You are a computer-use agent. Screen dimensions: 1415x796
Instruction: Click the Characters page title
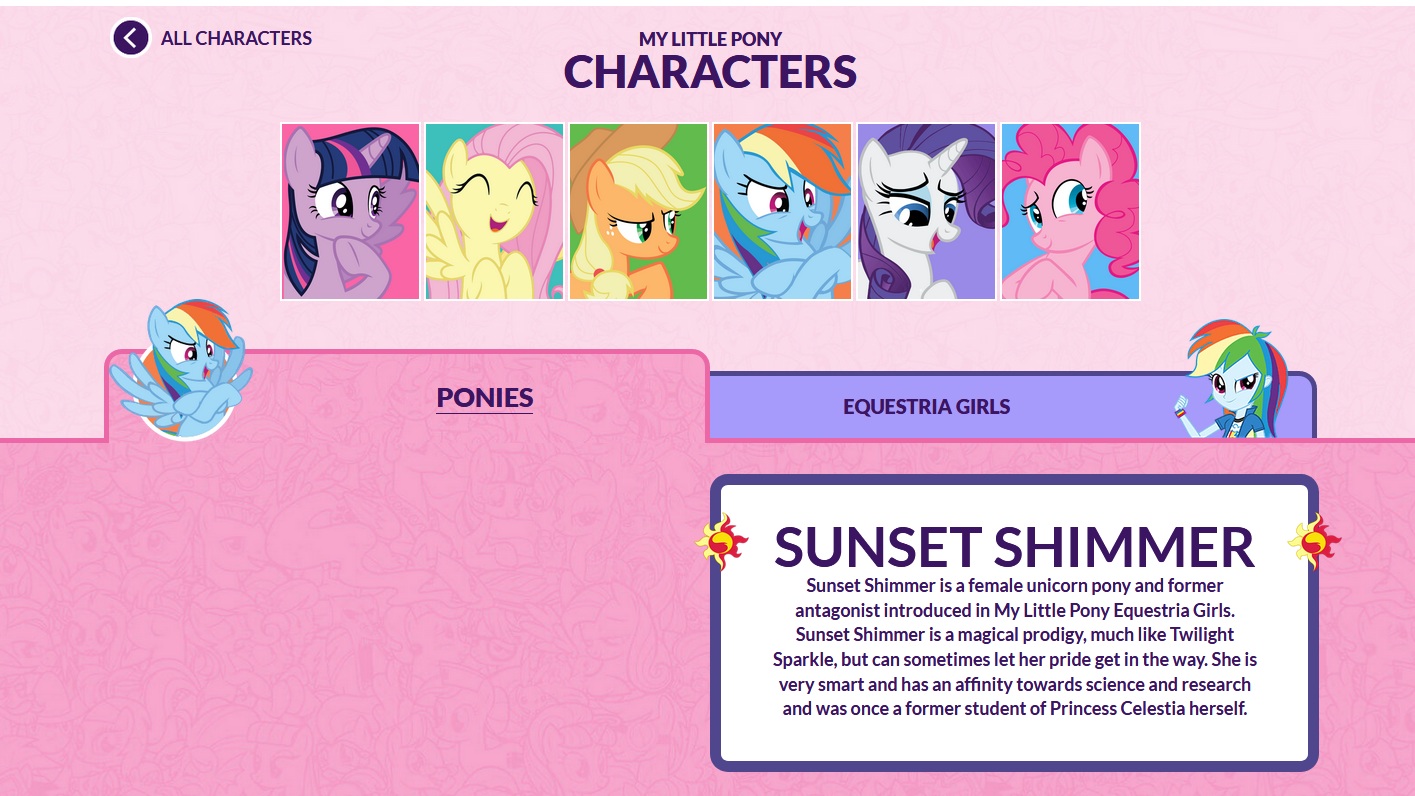[710, 72]
